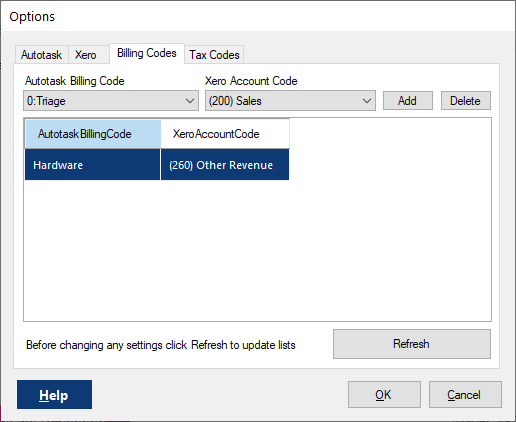Select the Hardware row cell
The width and height of the screenshot is (516, 422).
[92, 165]
